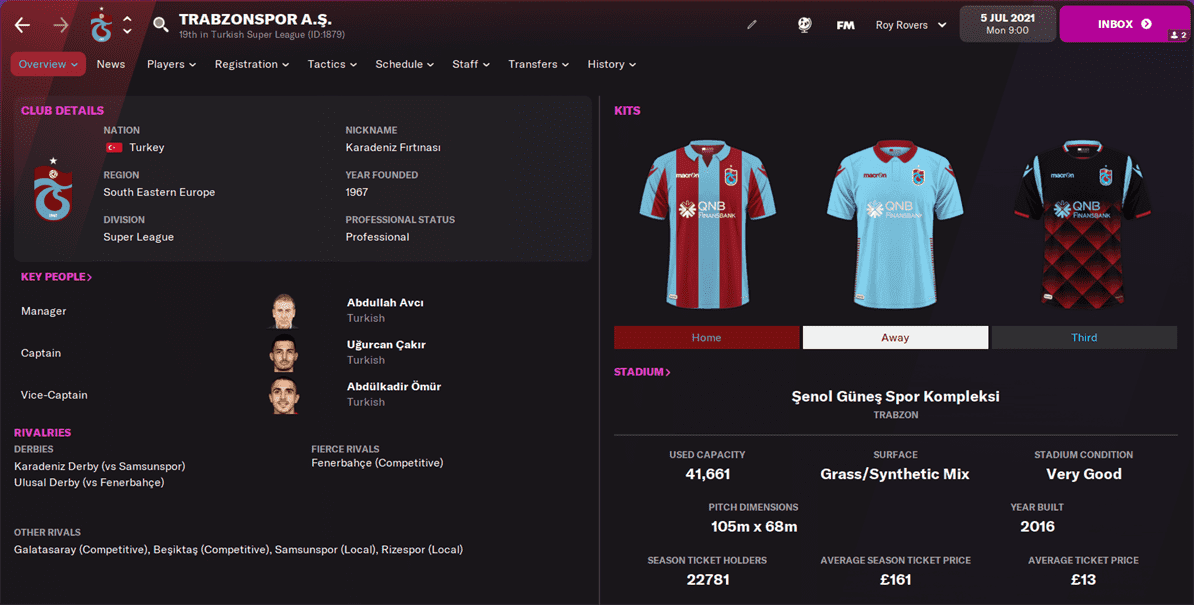Open the Key People section link

coord(56,277)
